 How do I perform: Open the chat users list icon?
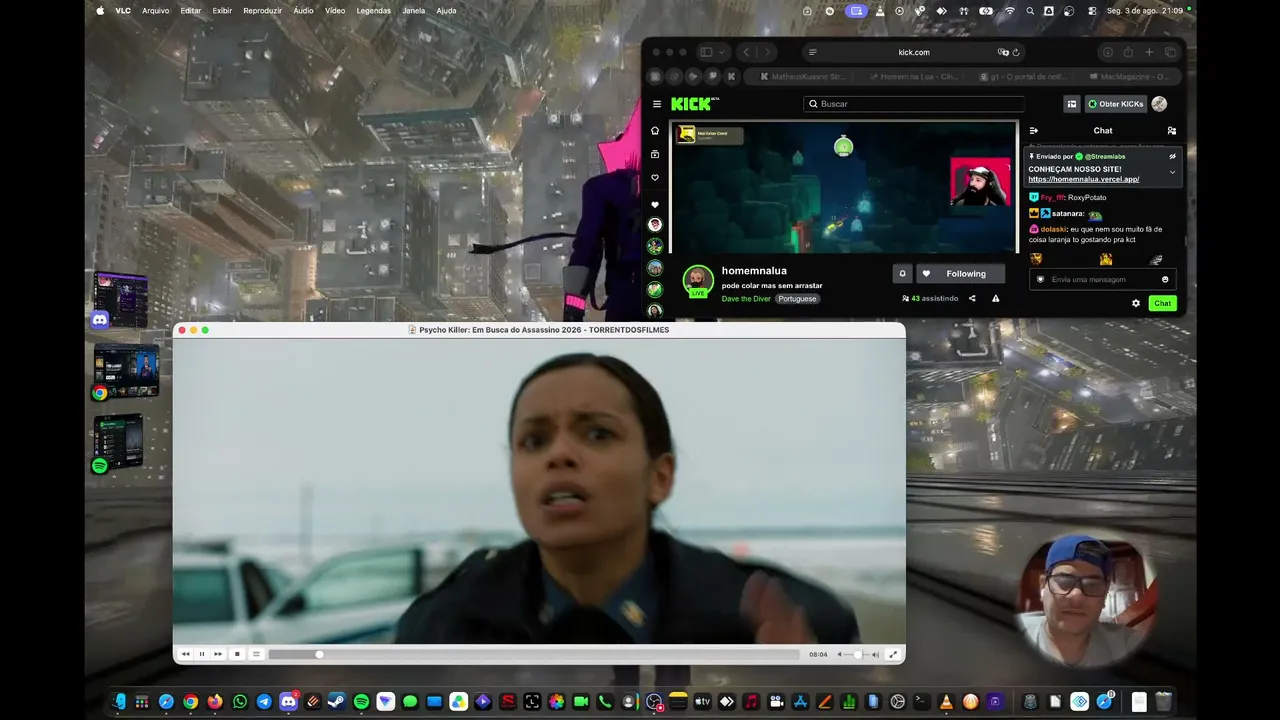coord(1172,130)
